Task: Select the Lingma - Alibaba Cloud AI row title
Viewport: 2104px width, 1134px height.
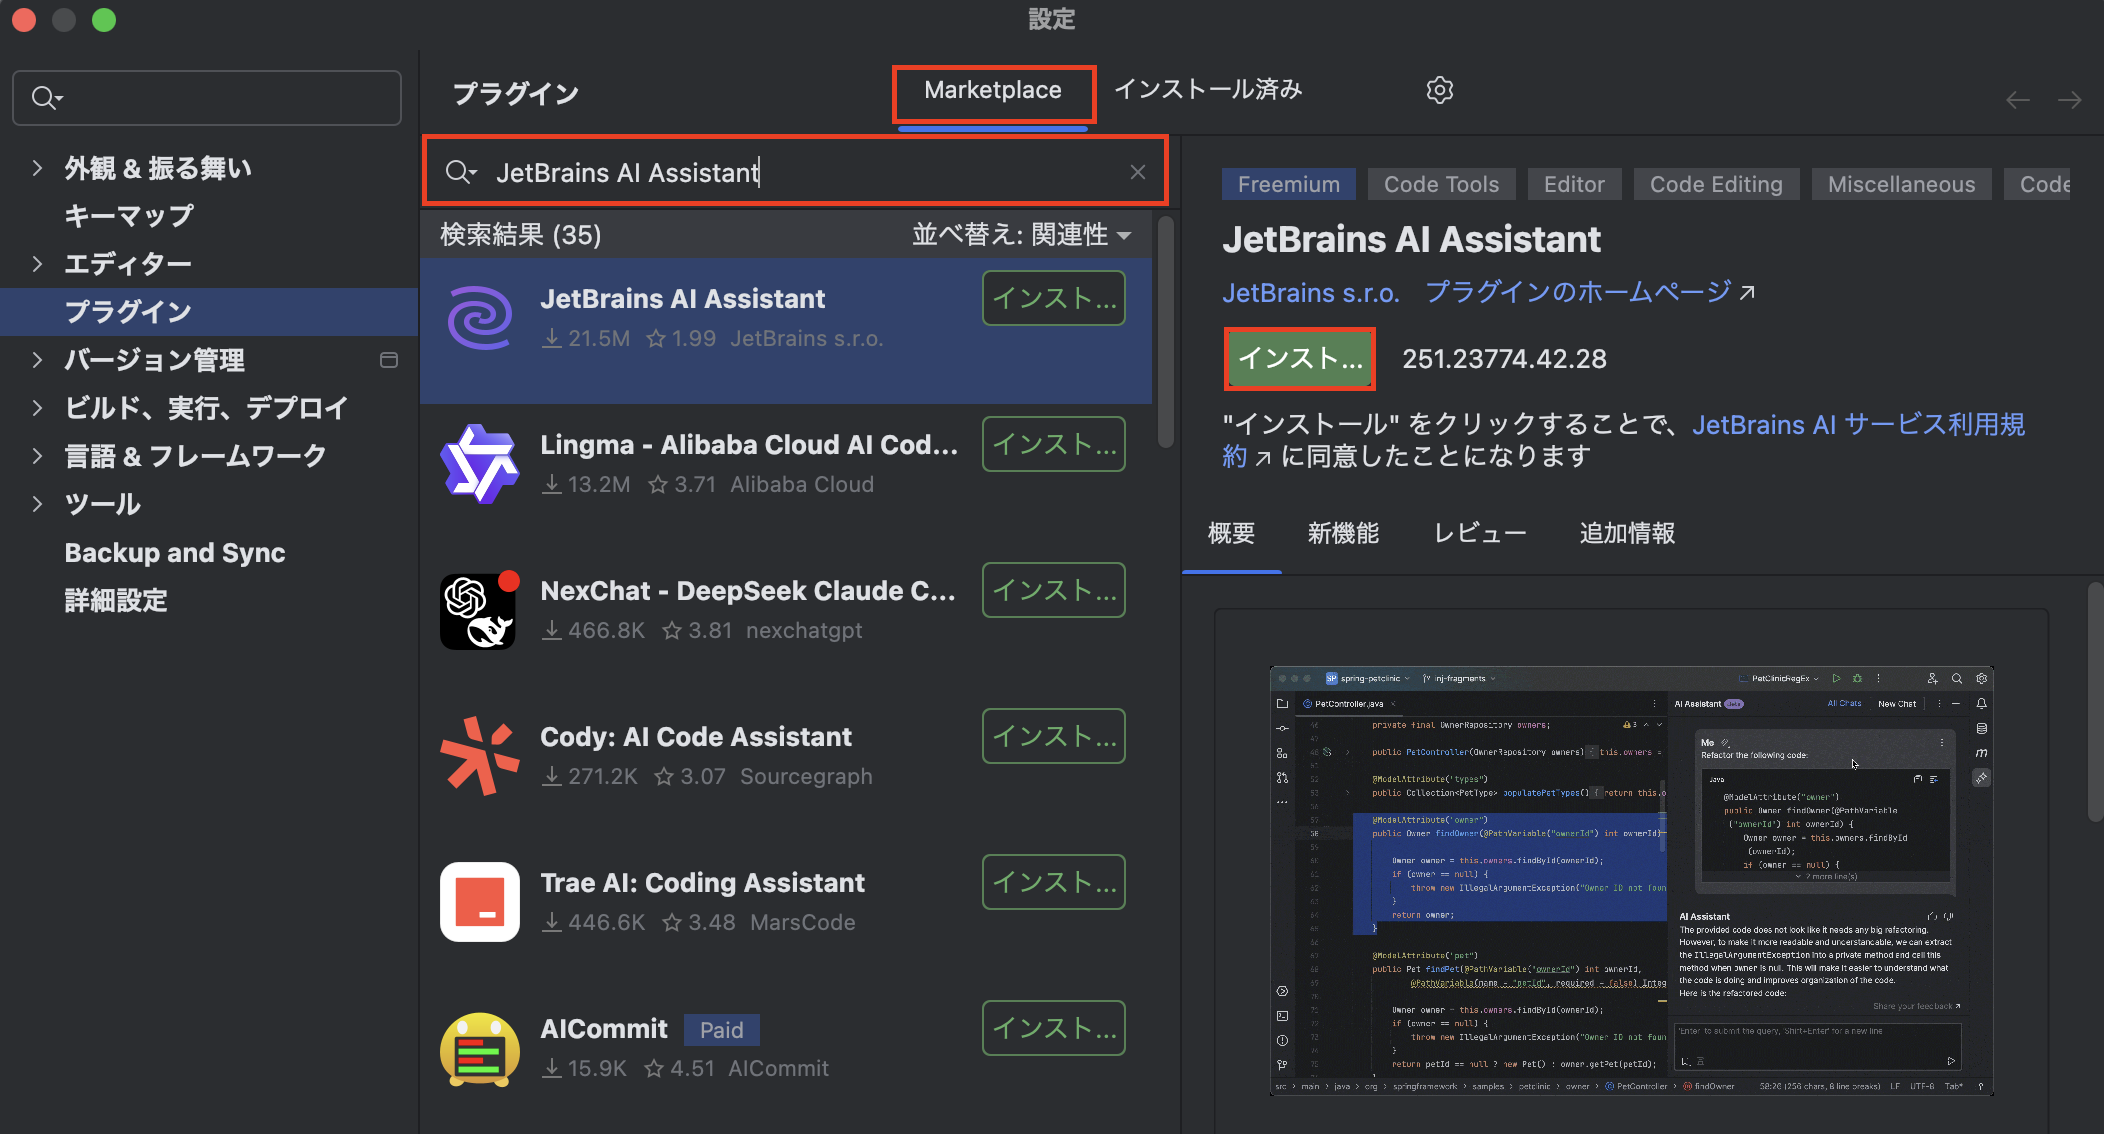Action: (748, 445)
